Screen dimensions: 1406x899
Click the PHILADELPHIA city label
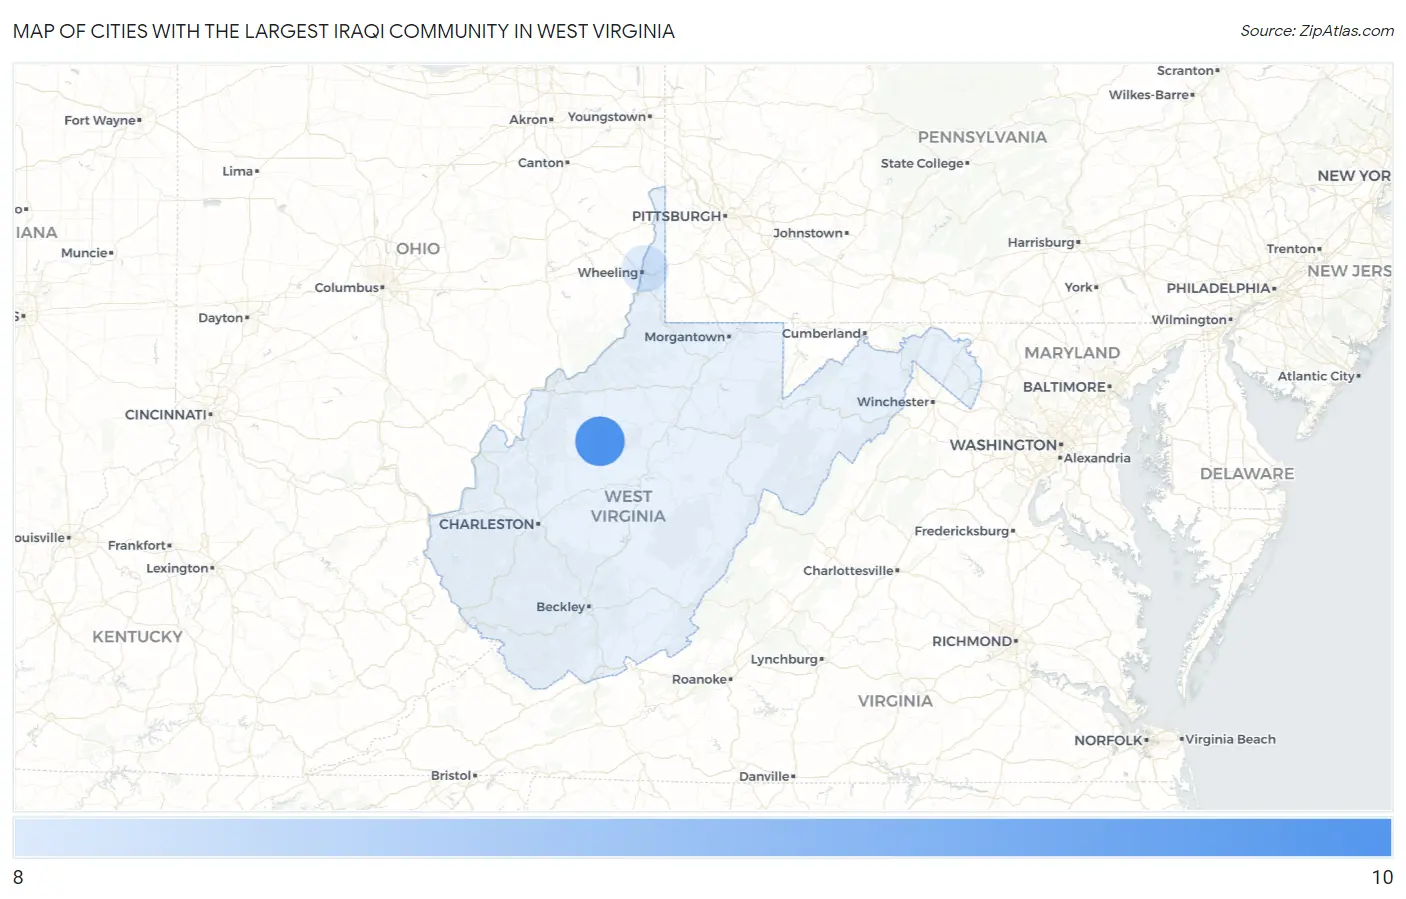(1219, 288)
